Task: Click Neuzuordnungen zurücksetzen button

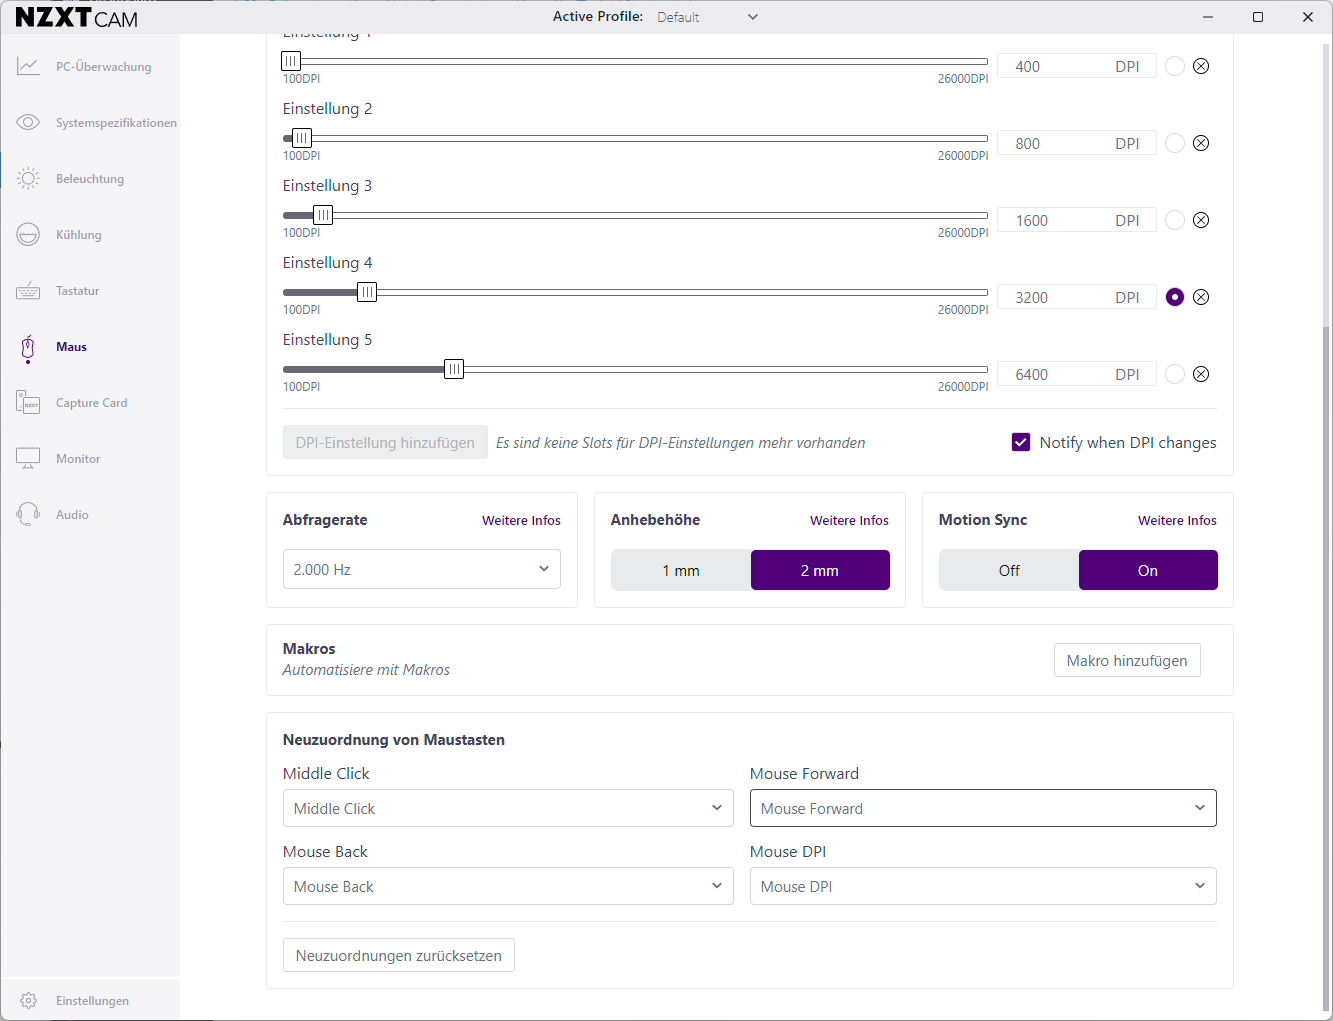Action: (x=398, y=955)
